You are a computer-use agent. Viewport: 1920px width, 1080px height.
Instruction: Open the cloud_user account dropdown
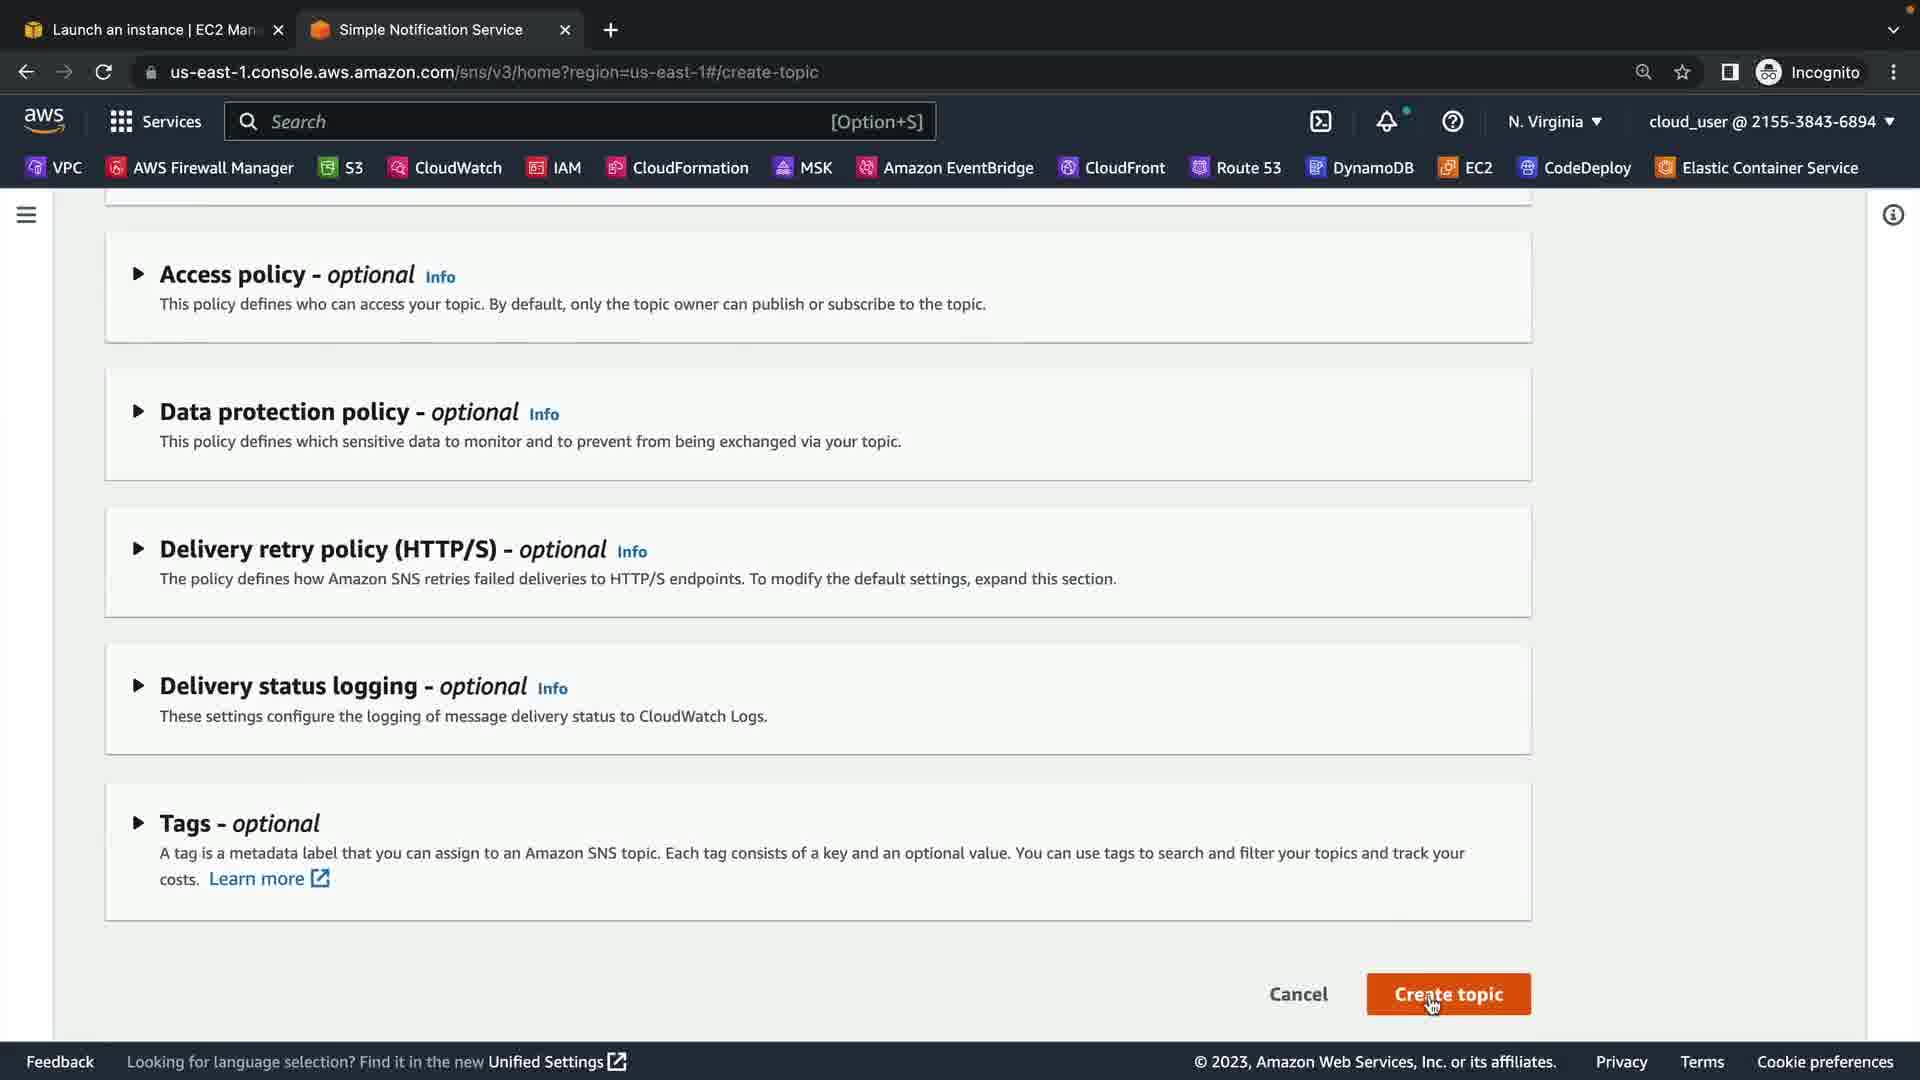1771,122
